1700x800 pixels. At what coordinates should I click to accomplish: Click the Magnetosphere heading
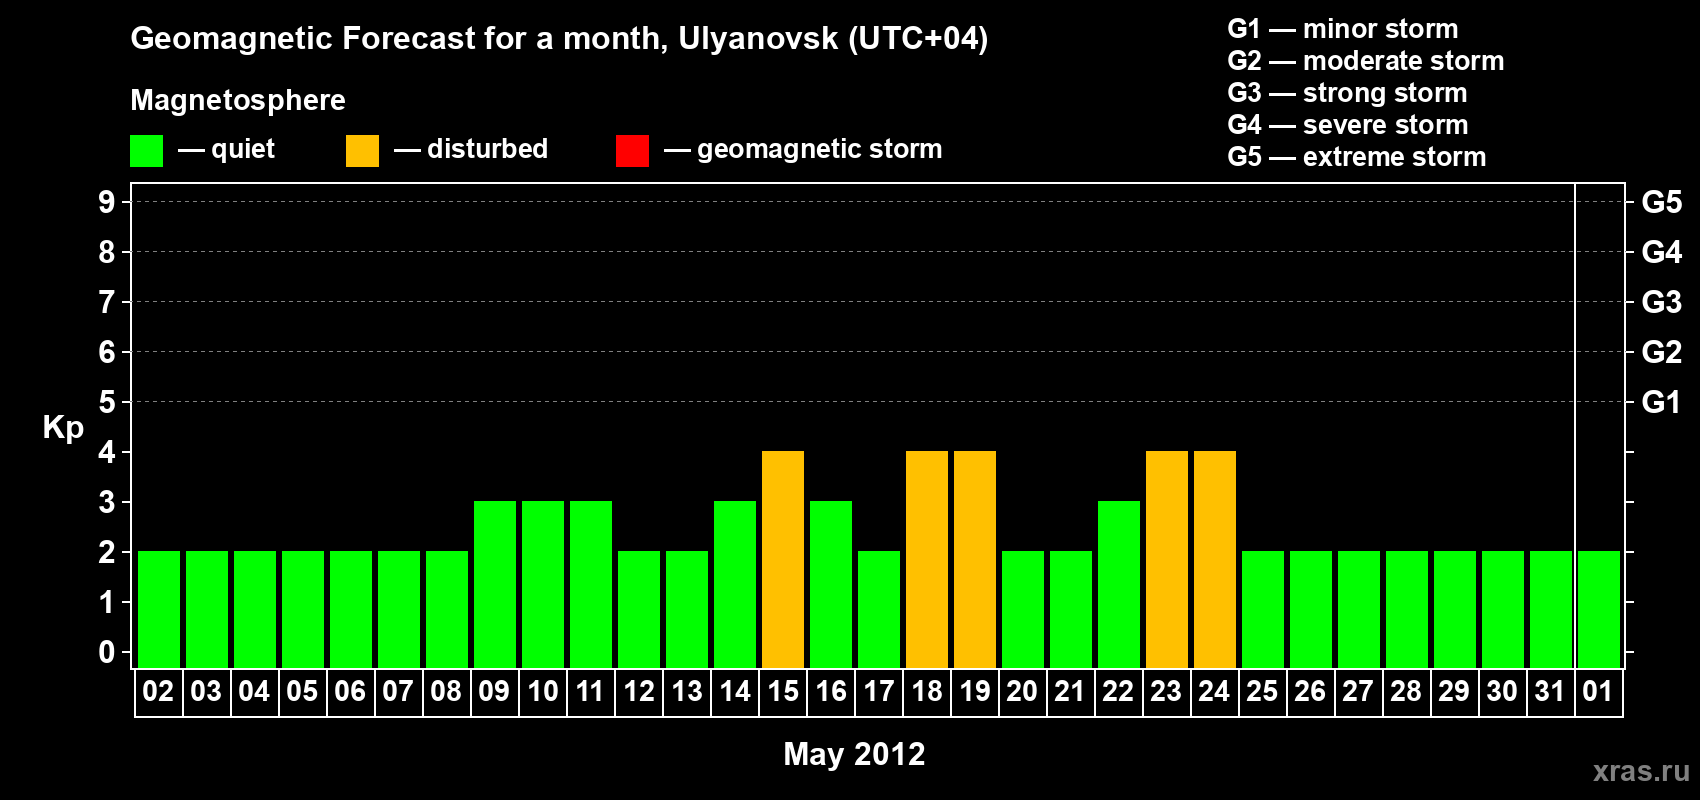coord(238,100)
